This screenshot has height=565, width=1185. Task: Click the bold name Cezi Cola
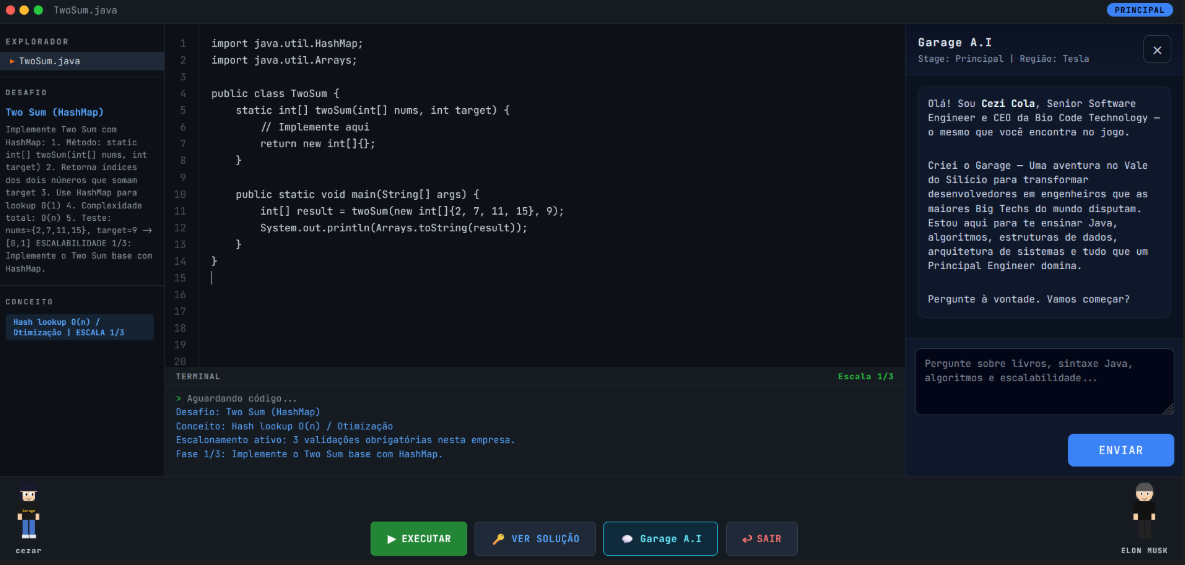(x=1008, y=103)
